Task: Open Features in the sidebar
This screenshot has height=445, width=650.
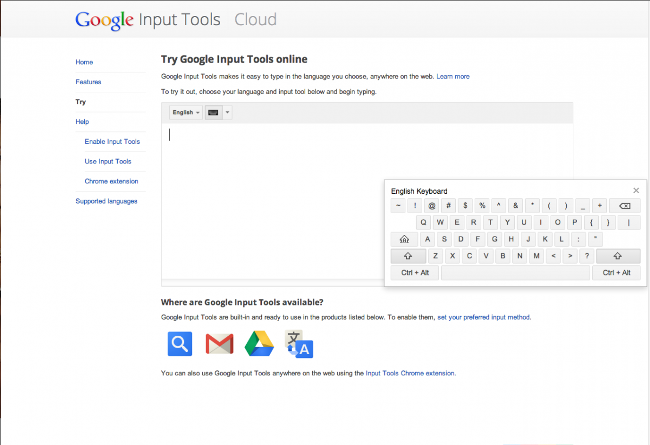Action: [88, 82]
